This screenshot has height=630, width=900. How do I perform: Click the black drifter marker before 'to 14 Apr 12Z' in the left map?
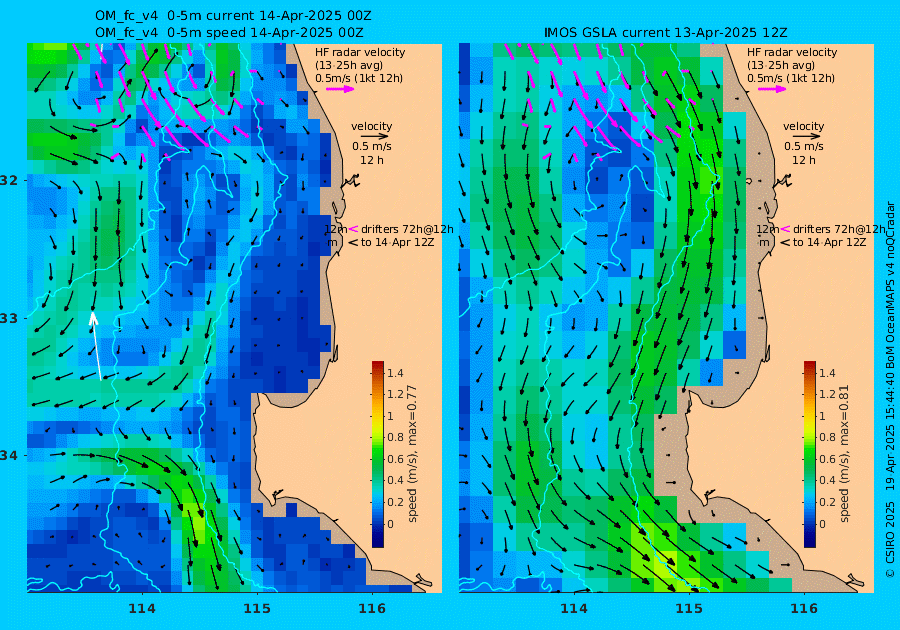point(353,243)
